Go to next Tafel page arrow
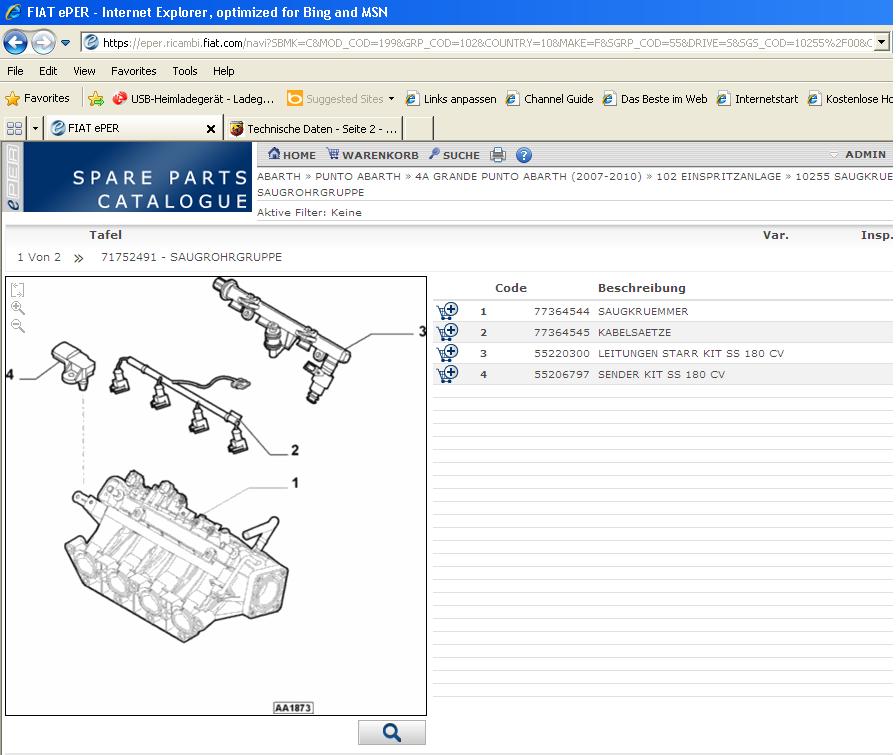This screenshot has height=755, width=896. [79, 258]
